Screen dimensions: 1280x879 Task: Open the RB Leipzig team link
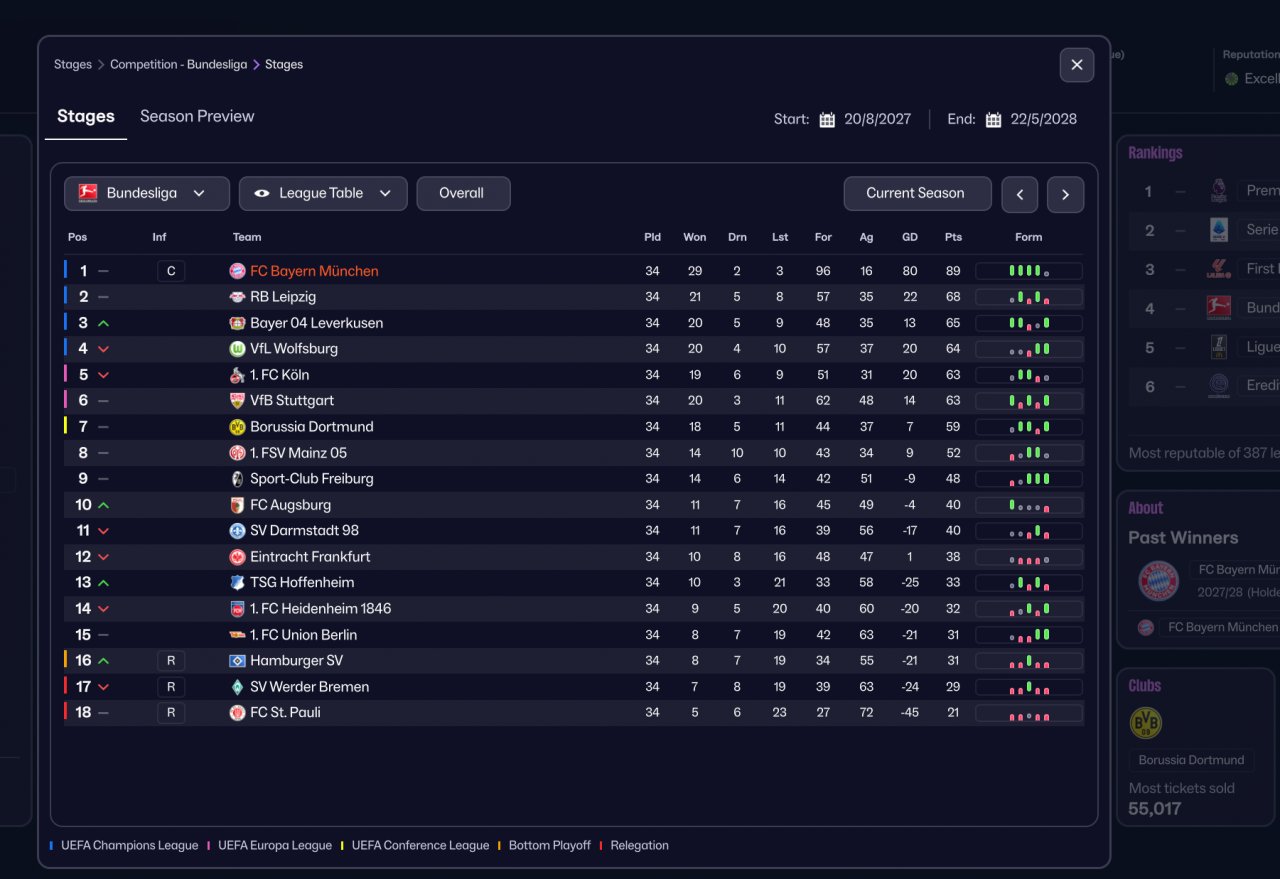tap(283, 297)
